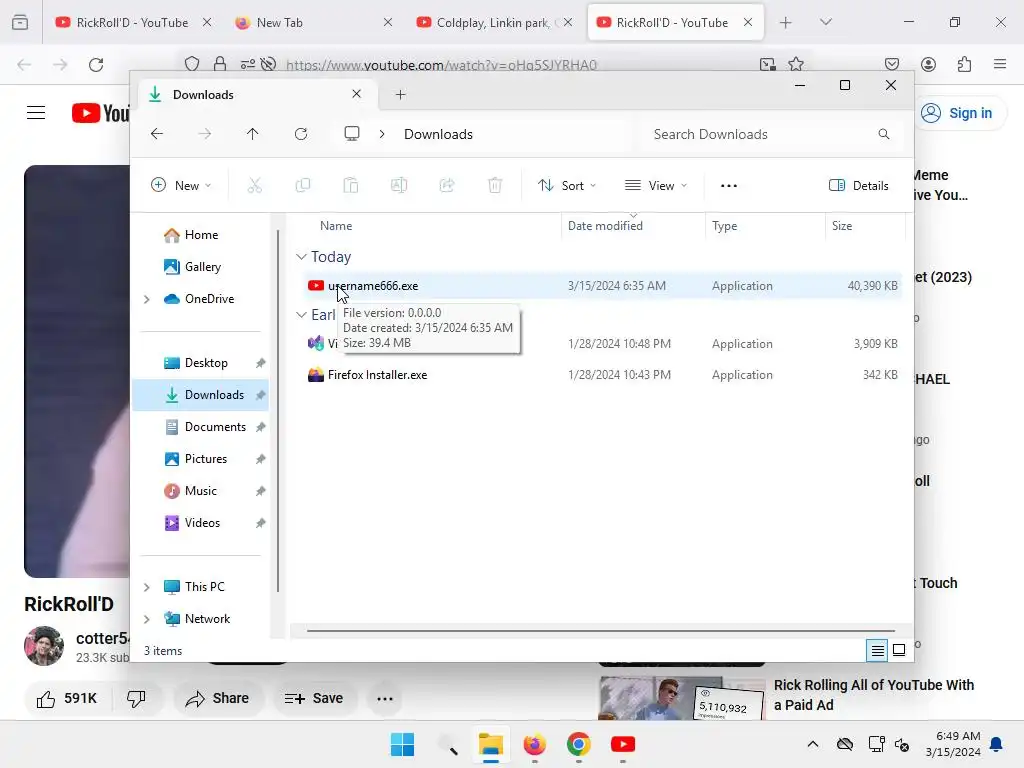
Task: Open the Sort dropdown
Action: [x=567, y=185]
